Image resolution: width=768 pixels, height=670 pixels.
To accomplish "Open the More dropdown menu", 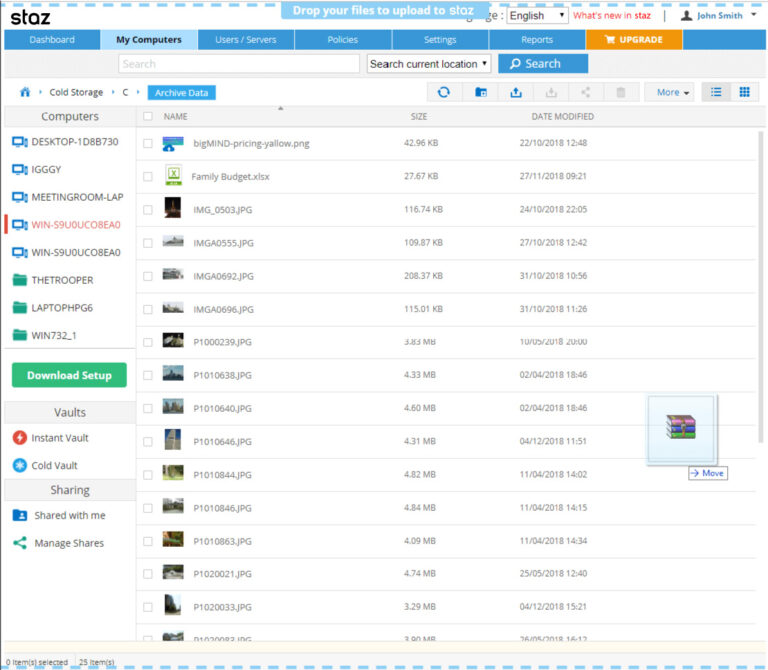I will [x=673, y=92].
